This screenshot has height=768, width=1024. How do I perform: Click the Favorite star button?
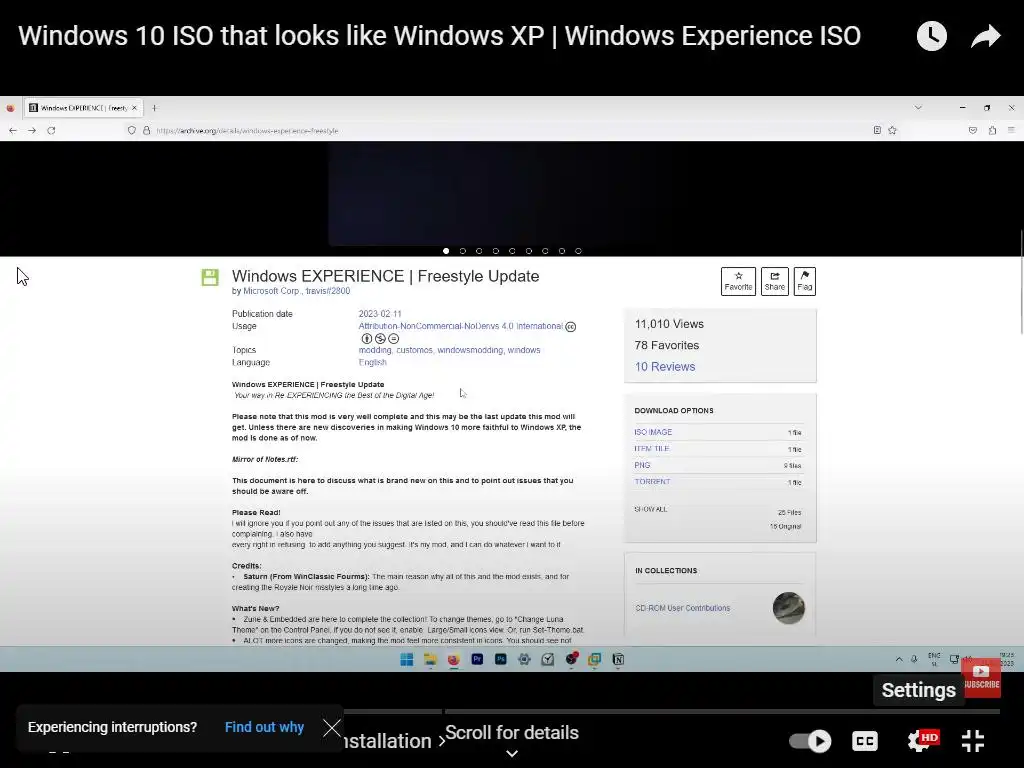pyautogui.click(x=738, y=281)
